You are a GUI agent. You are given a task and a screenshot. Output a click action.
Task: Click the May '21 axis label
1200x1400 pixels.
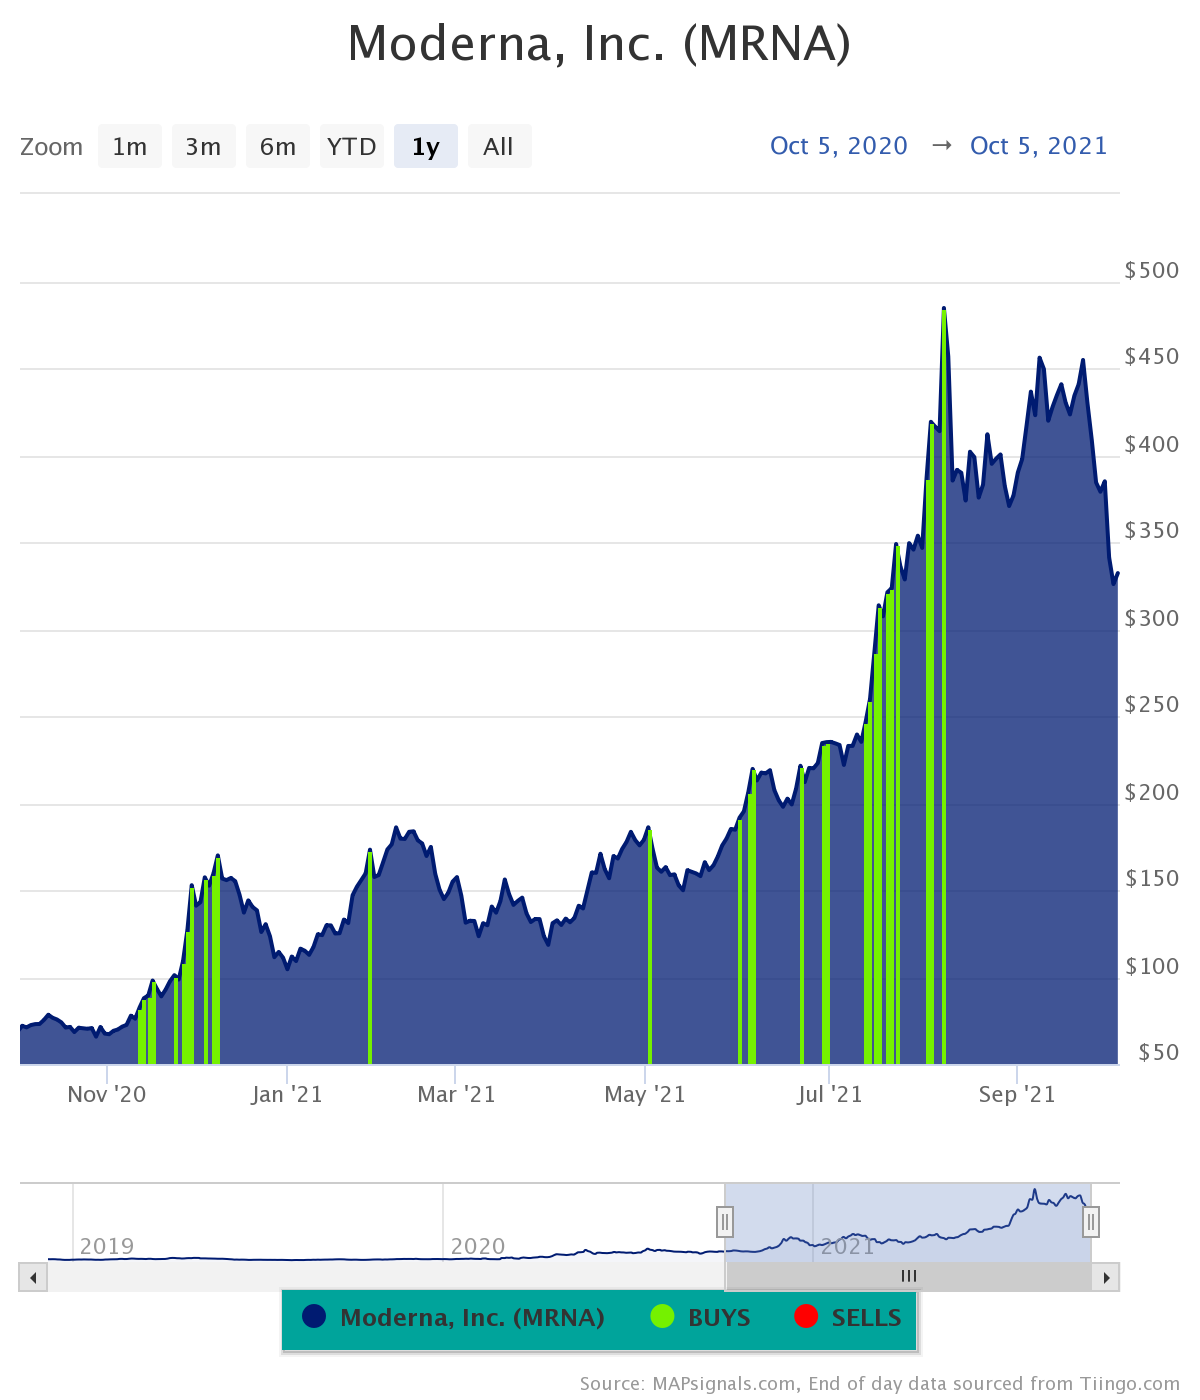pos(645,1094)
